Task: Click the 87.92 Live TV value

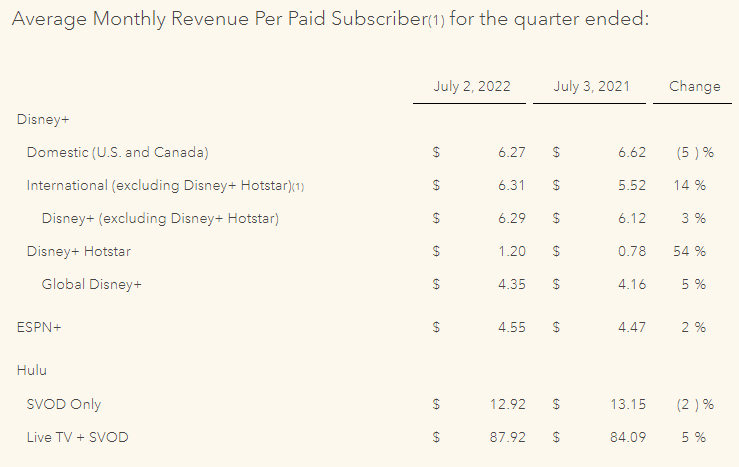Action: [508, 437]
